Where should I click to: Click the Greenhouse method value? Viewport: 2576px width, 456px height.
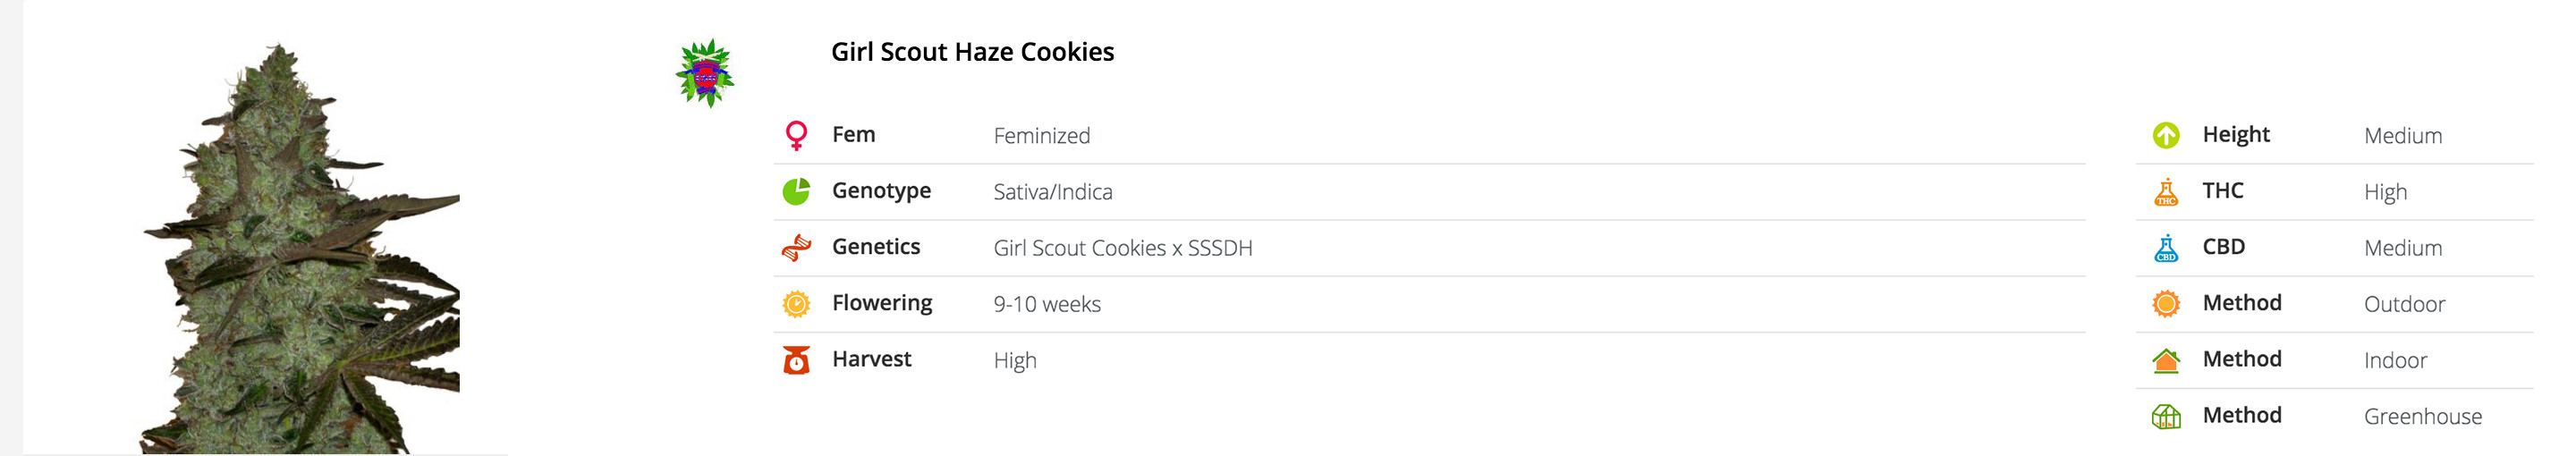click(x=2422, y=417)
